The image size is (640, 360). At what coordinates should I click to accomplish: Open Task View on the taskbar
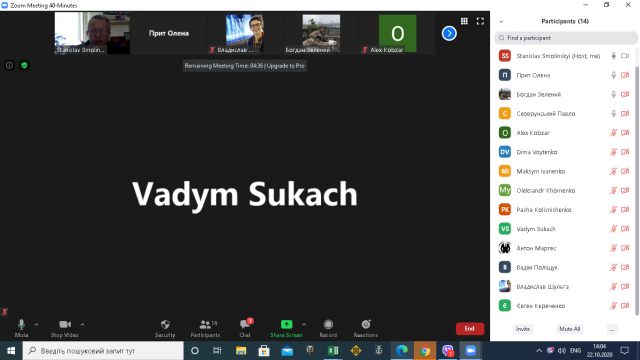coord(217,351)
